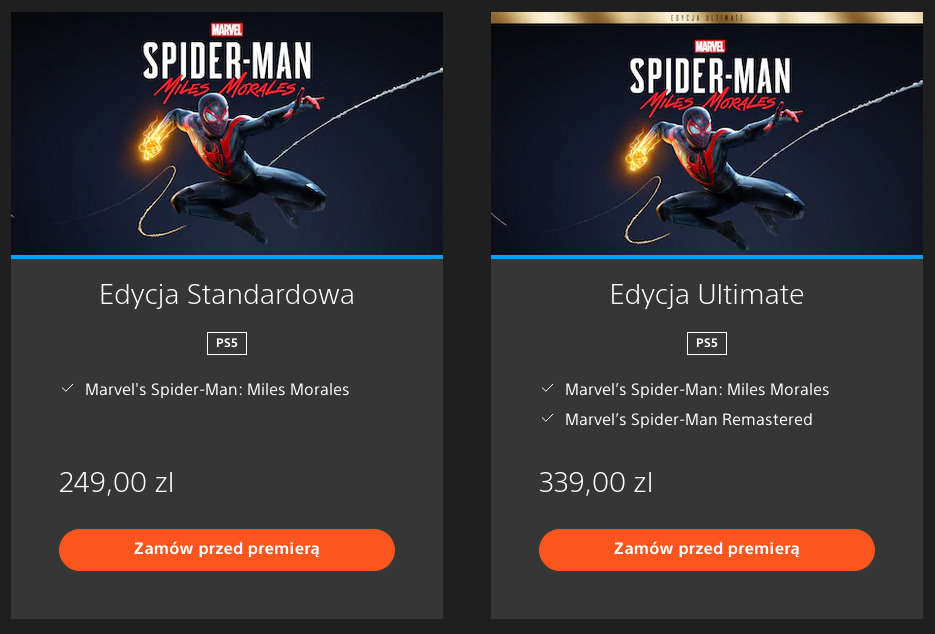Select the Edycja Ultimate heading
Screen dimensions: 935x634
(x=707, y=295)
